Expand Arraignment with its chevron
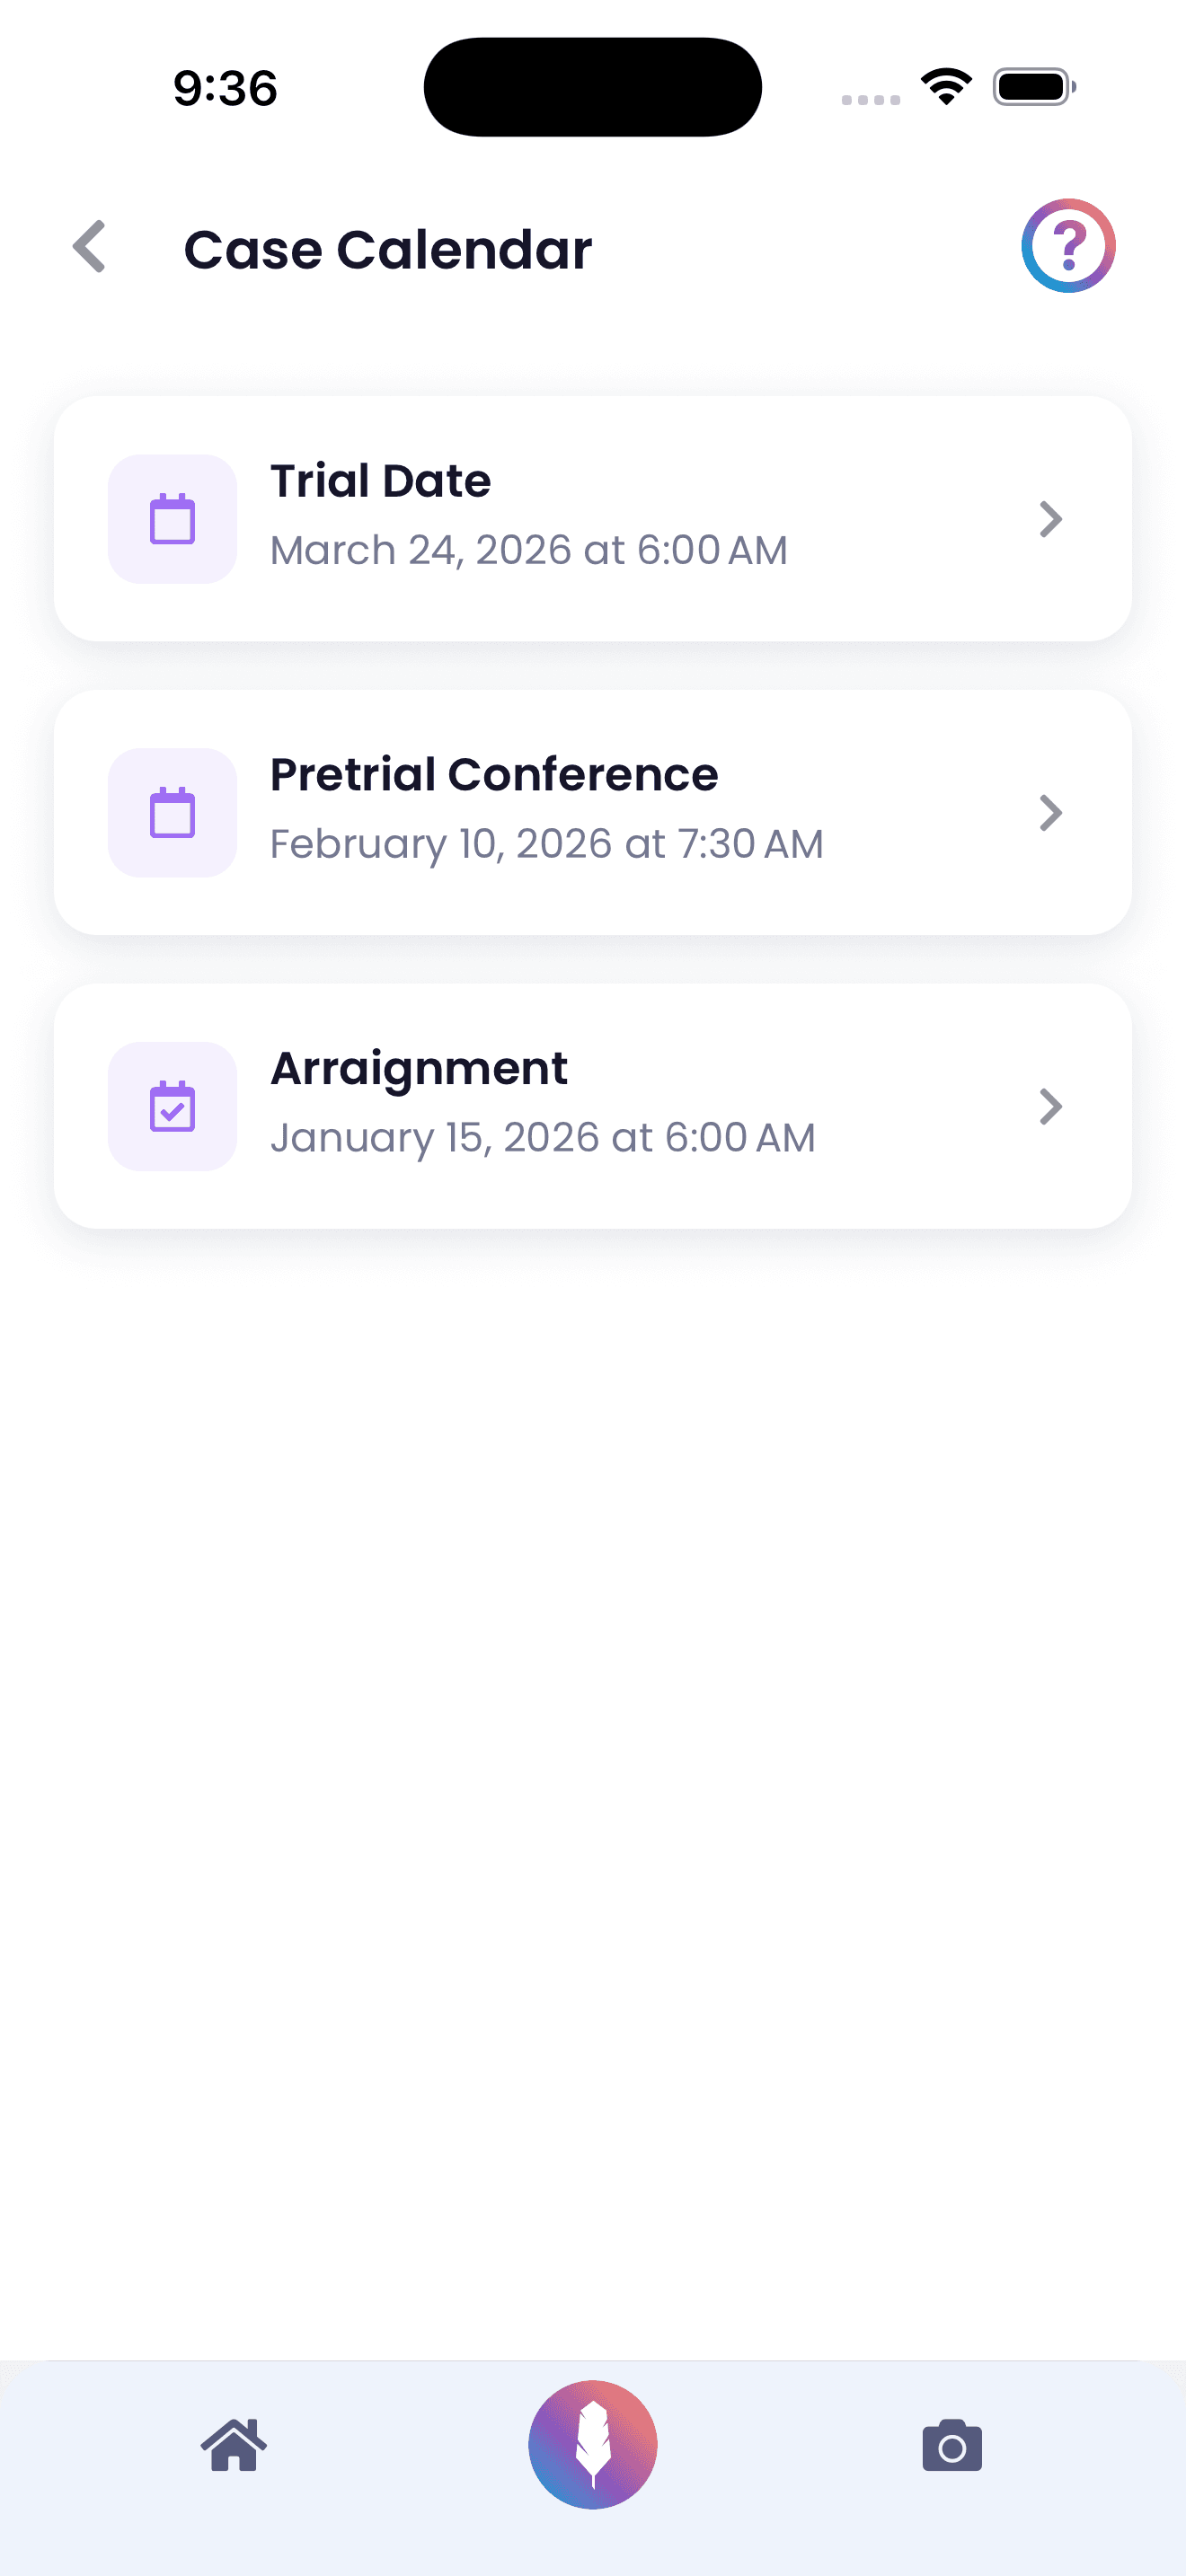 tap(1050, 1106)
